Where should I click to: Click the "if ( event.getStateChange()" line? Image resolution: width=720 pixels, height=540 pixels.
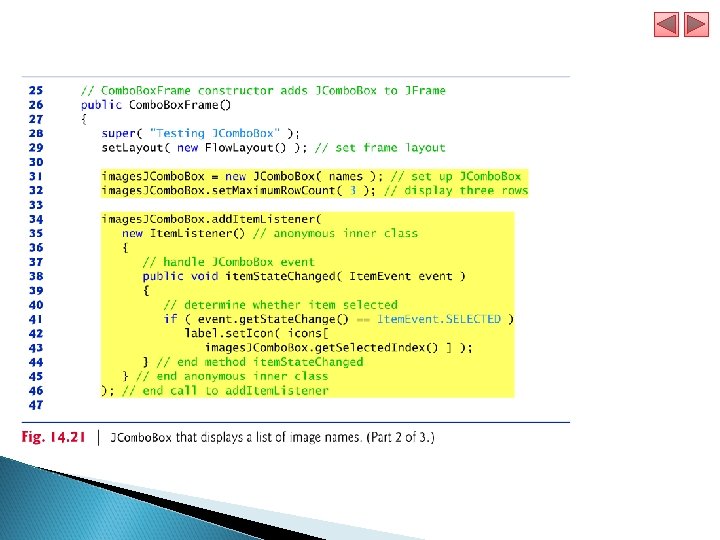(x=338, y=319)
